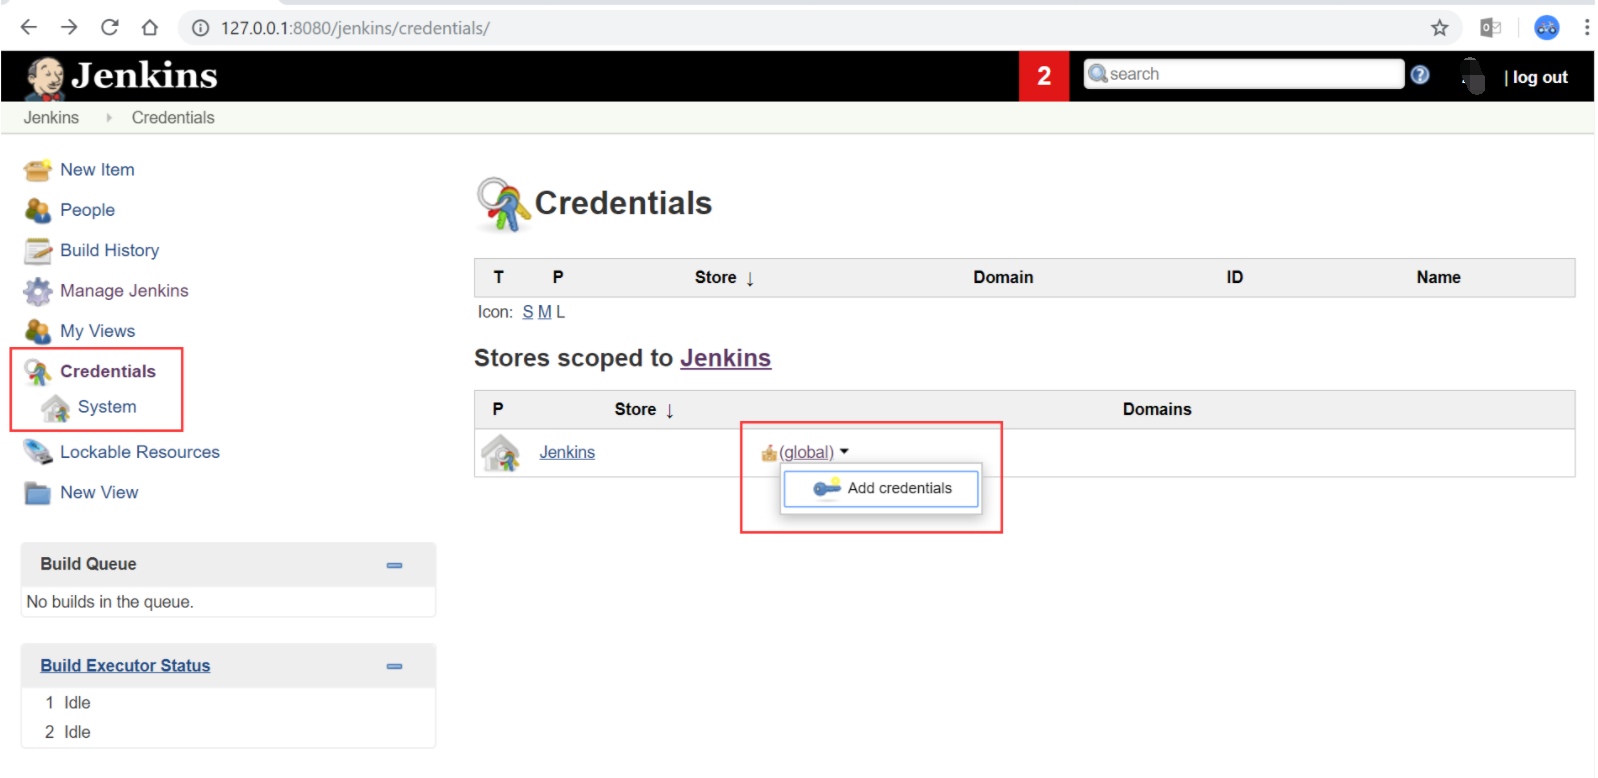Collapse the Build Executor Status panel

(394, 666)
